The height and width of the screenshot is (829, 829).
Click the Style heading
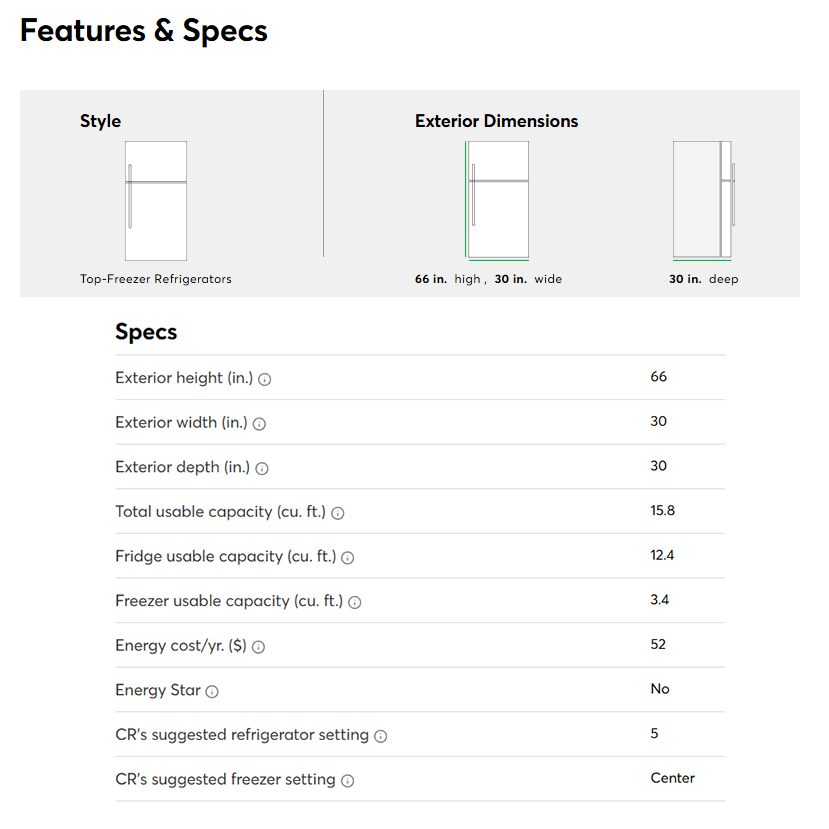(x=100, y=121)
